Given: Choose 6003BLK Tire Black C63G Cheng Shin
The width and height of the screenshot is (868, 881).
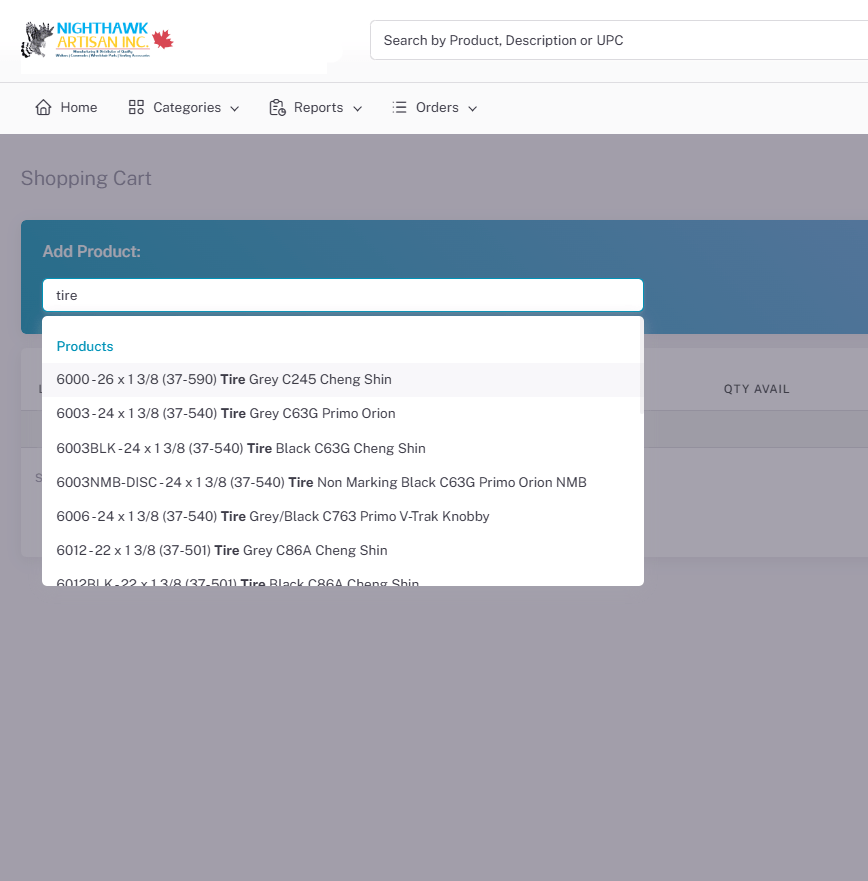Looking at the screenshot, I should pos(241,448).
